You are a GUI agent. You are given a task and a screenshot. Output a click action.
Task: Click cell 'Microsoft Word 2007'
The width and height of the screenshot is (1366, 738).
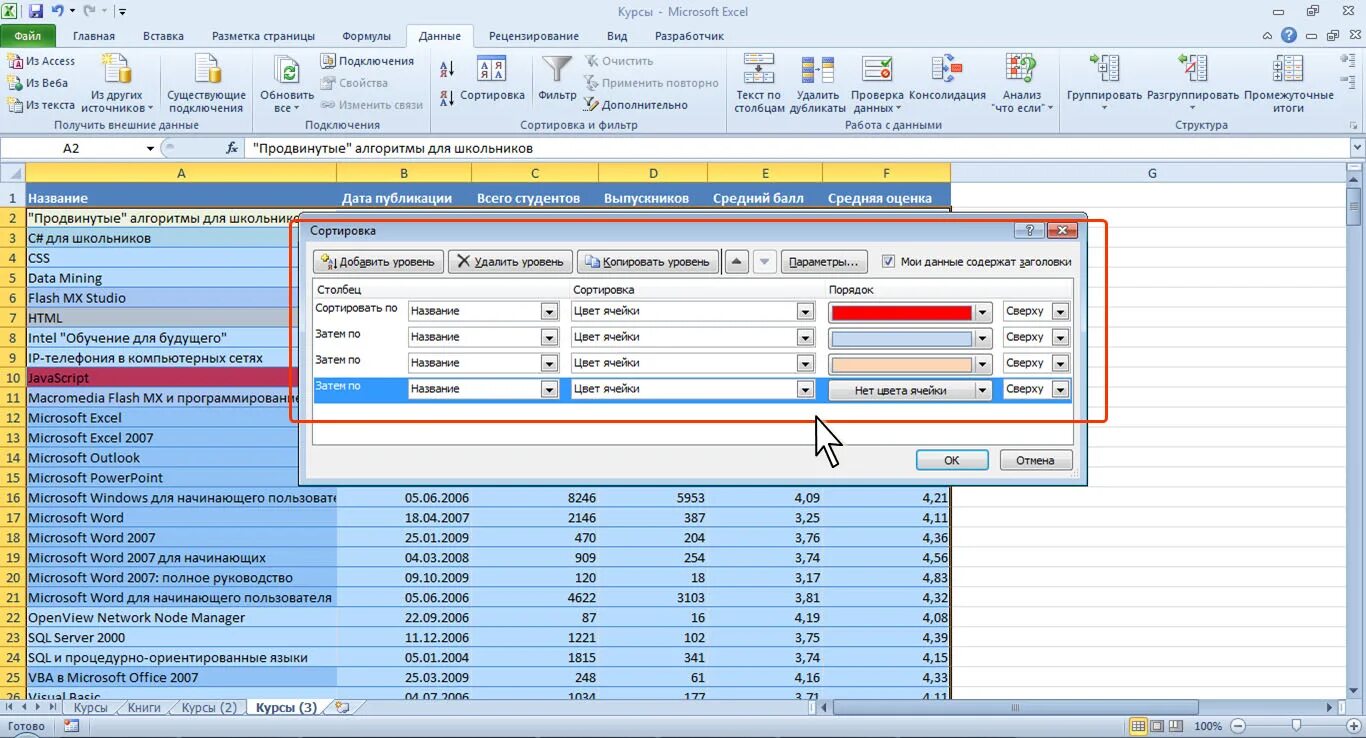click(x=181, y=538)
